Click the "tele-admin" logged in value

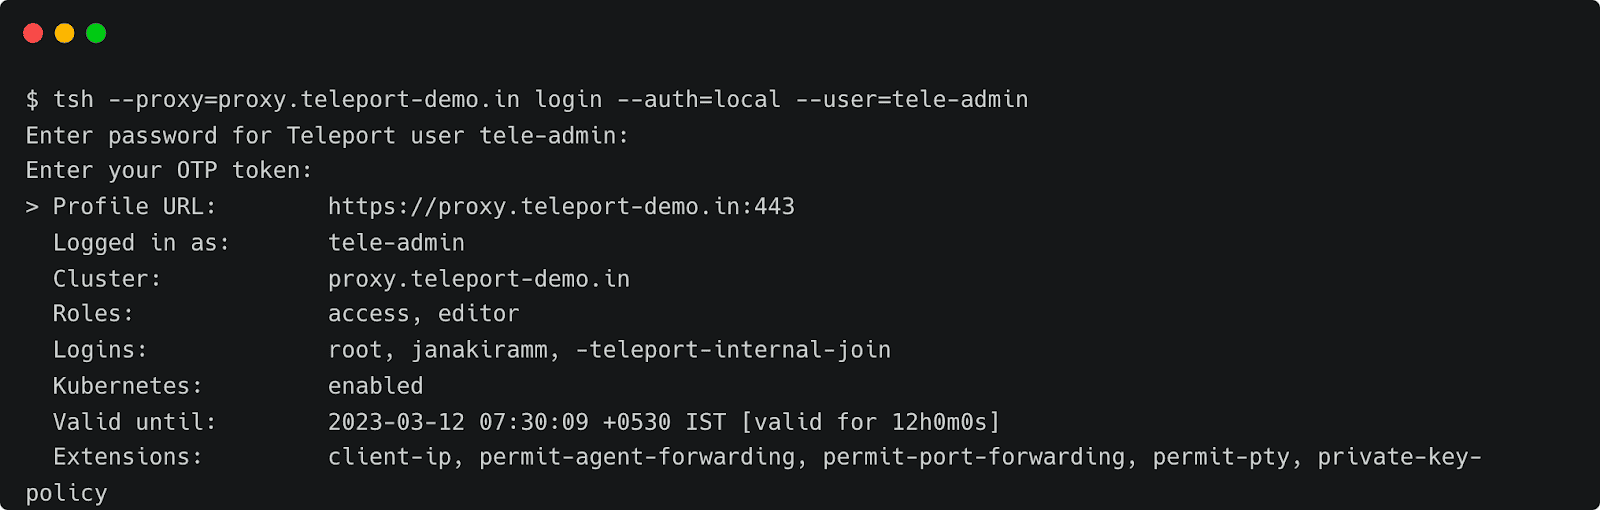click(x=396, y=243)
